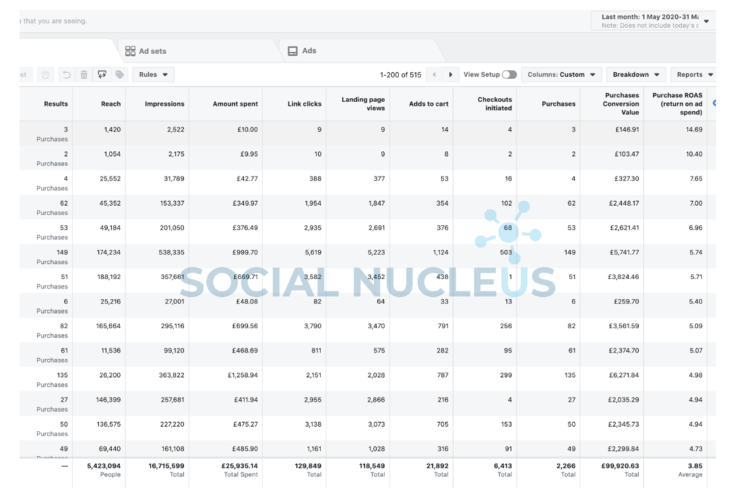Open the Columns: Custom dropdown
This screenshot has width=735, height=498.
tap(561, 75)
